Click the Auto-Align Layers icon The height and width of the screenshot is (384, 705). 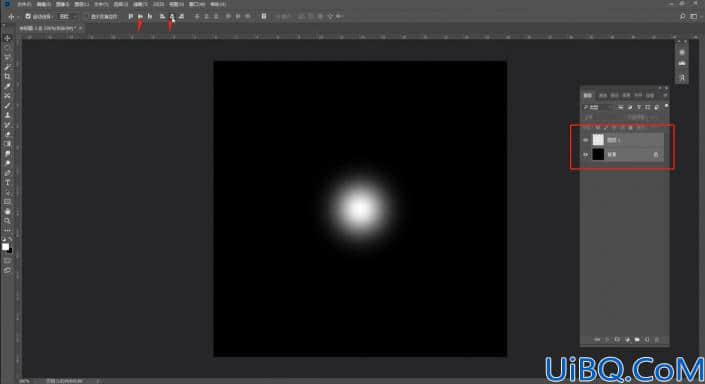pos(264,16)
